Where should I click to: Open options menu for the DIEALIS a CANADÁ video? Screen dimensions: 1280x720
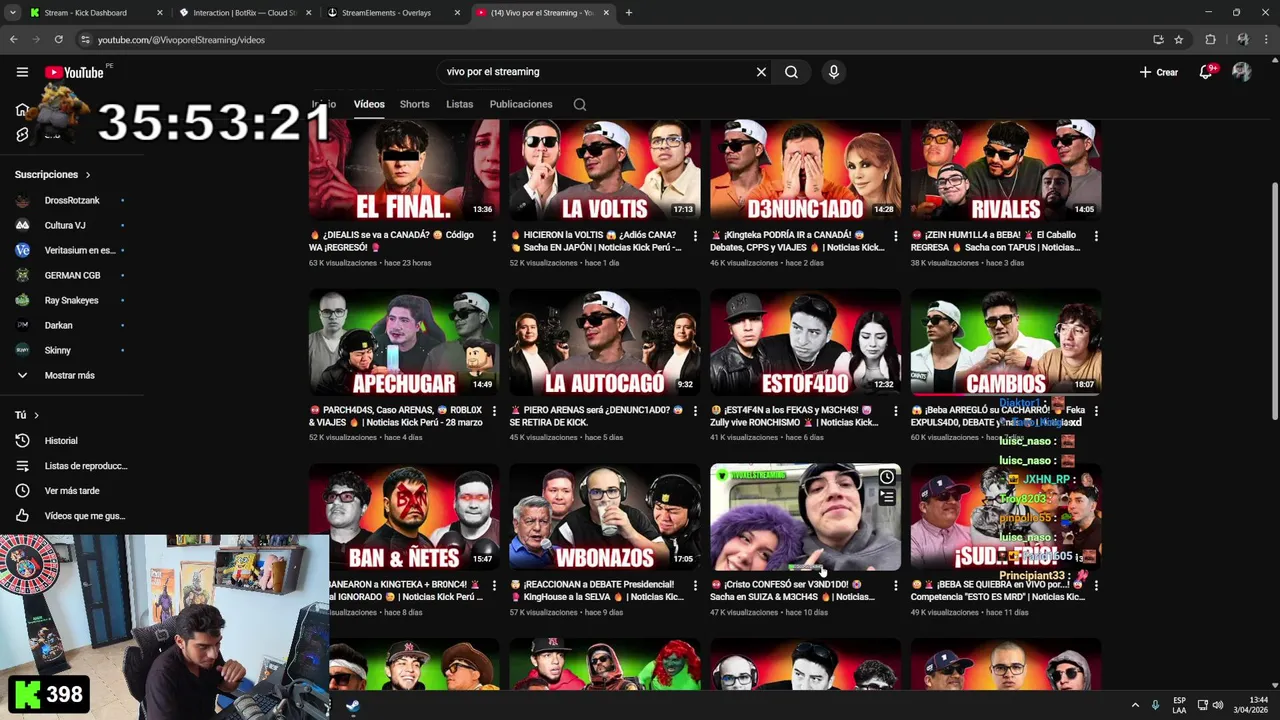(x=494, y=236)
